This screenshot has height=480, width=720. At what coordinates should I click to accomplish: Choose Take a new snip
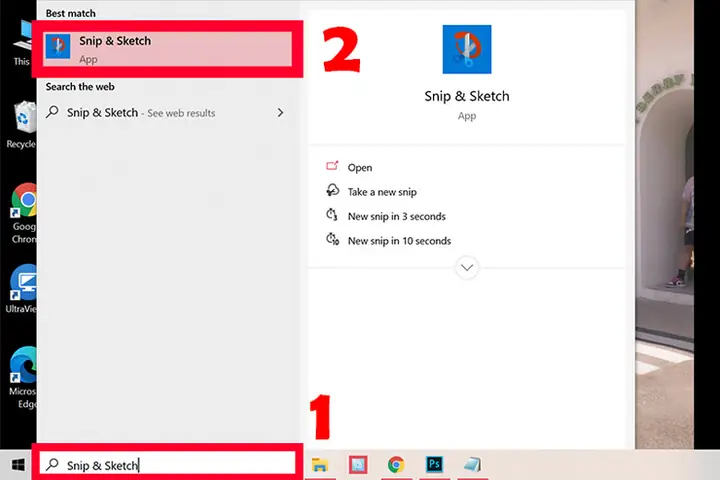pyautogui.click(x=382, y=192)
